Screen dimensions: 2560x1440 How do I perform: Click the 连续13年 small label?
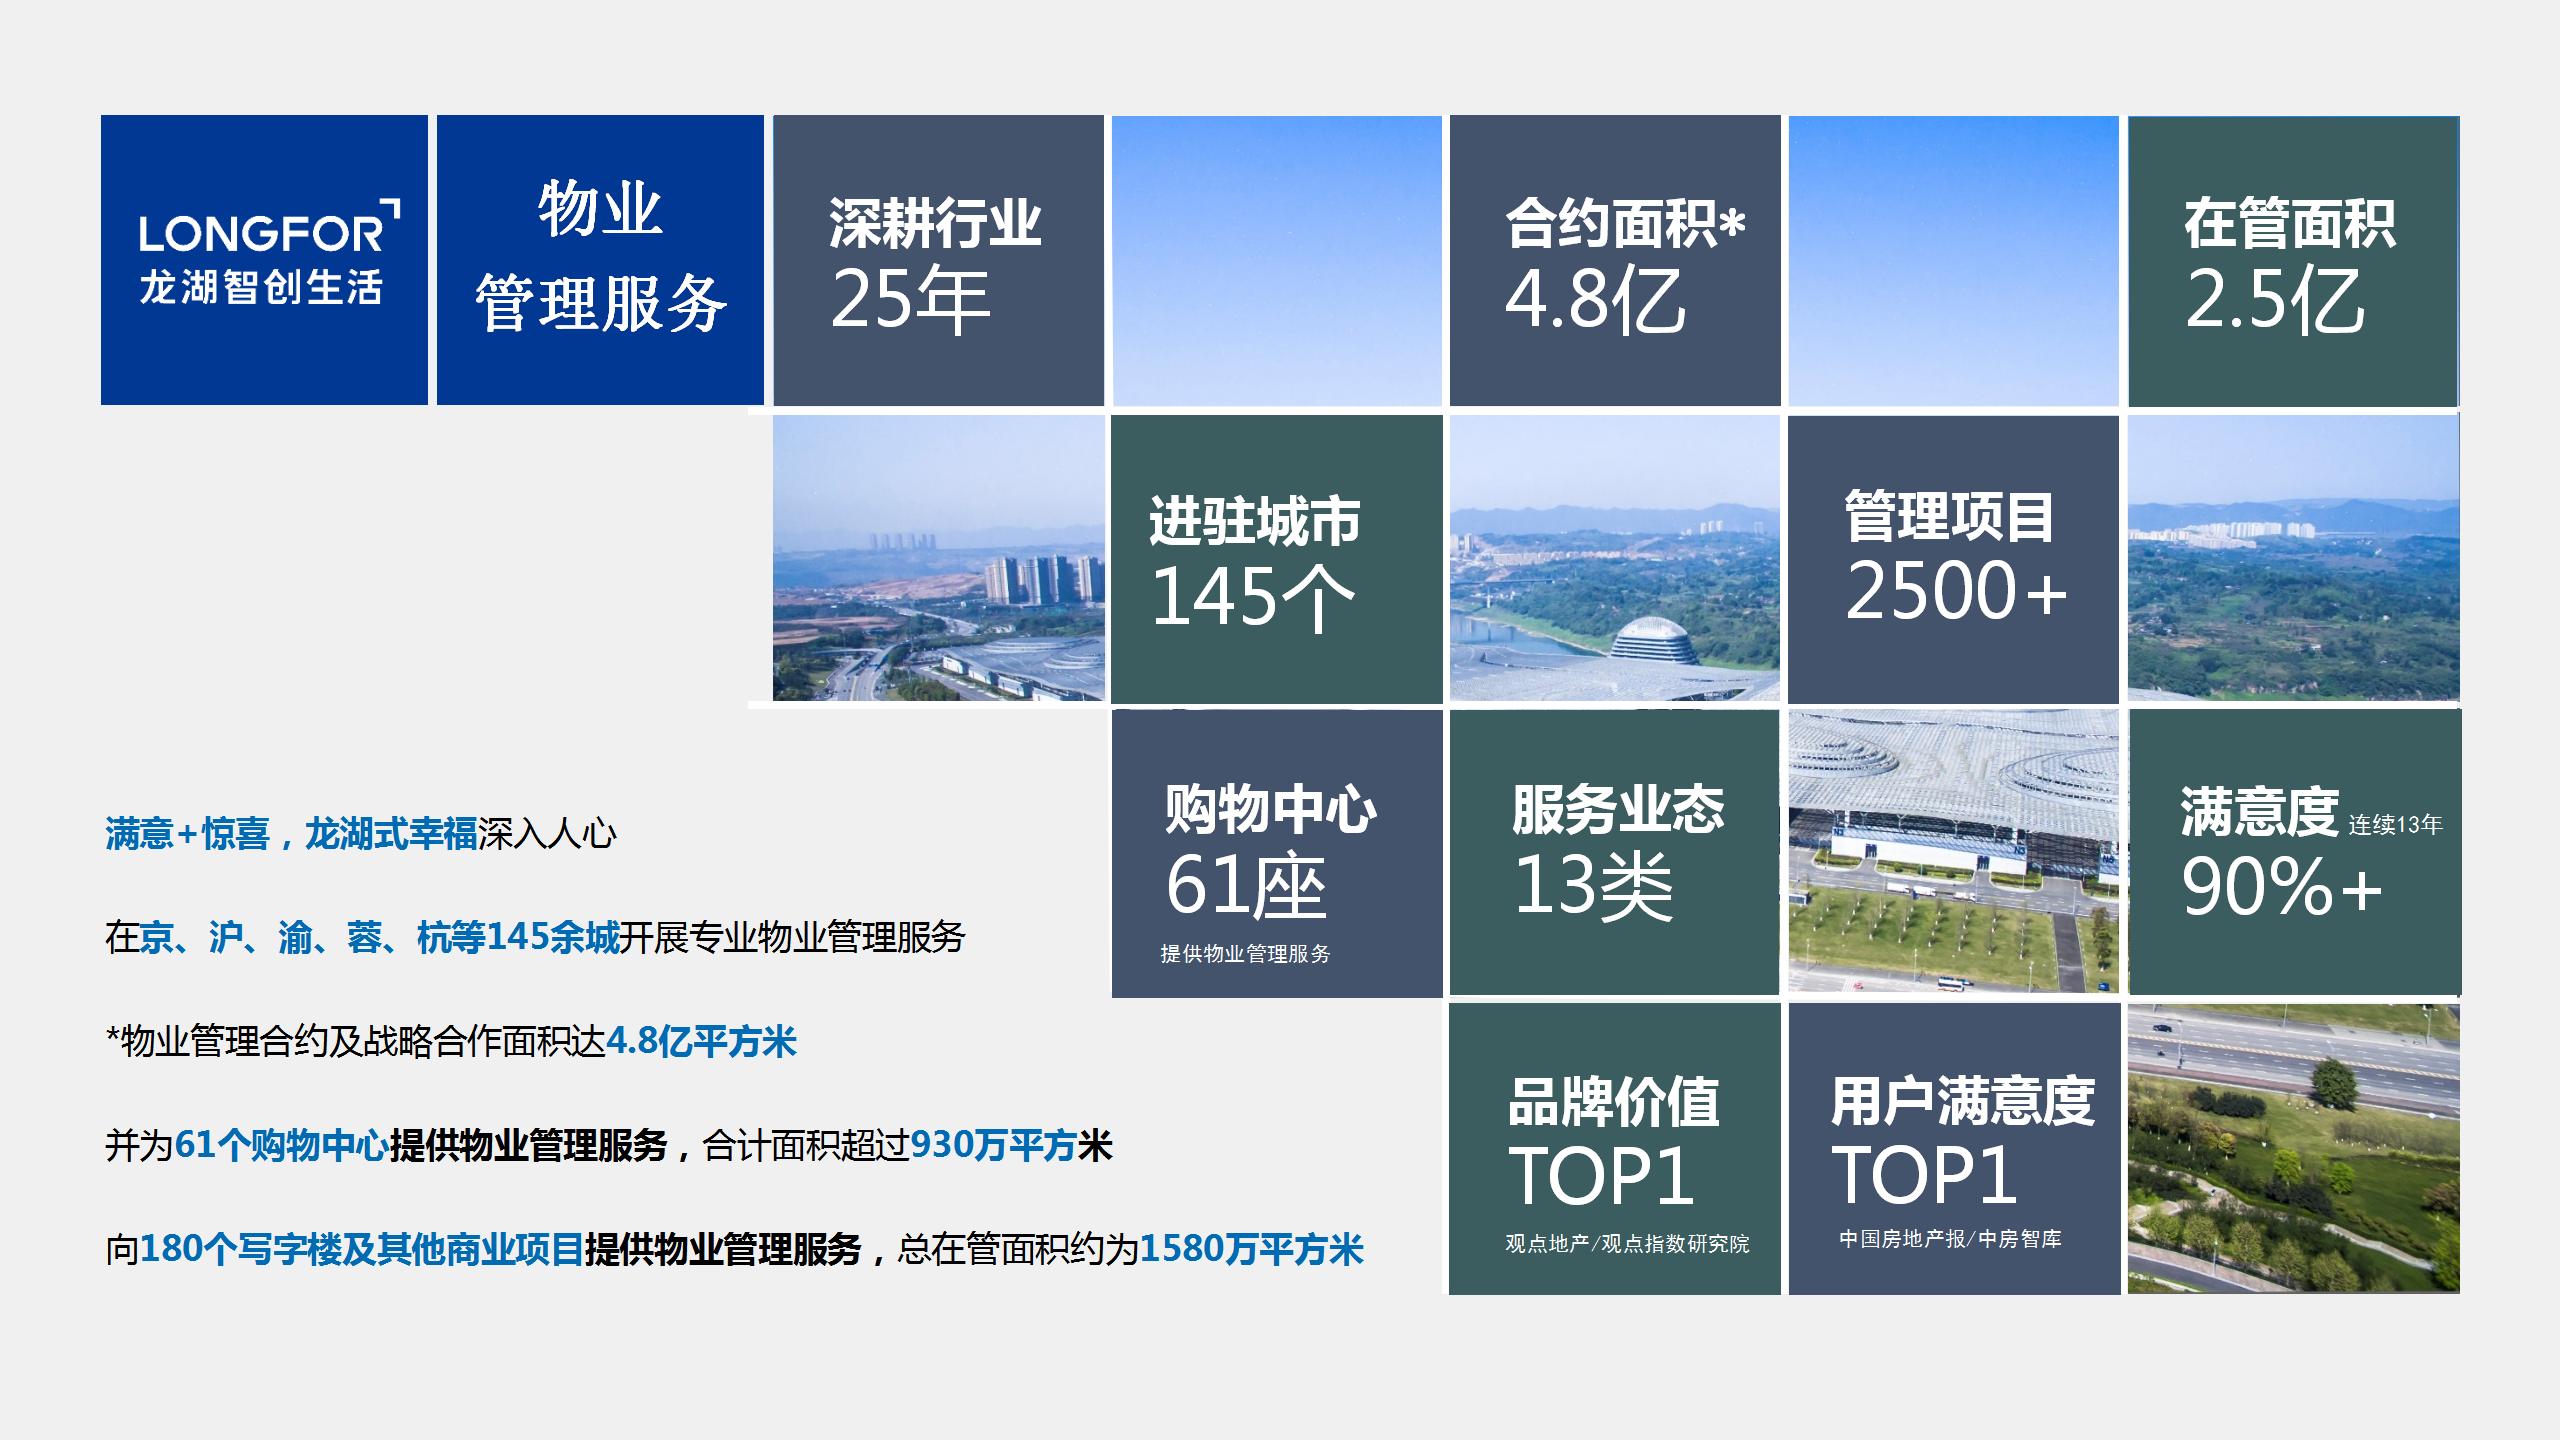click(x=2395, y=825)
